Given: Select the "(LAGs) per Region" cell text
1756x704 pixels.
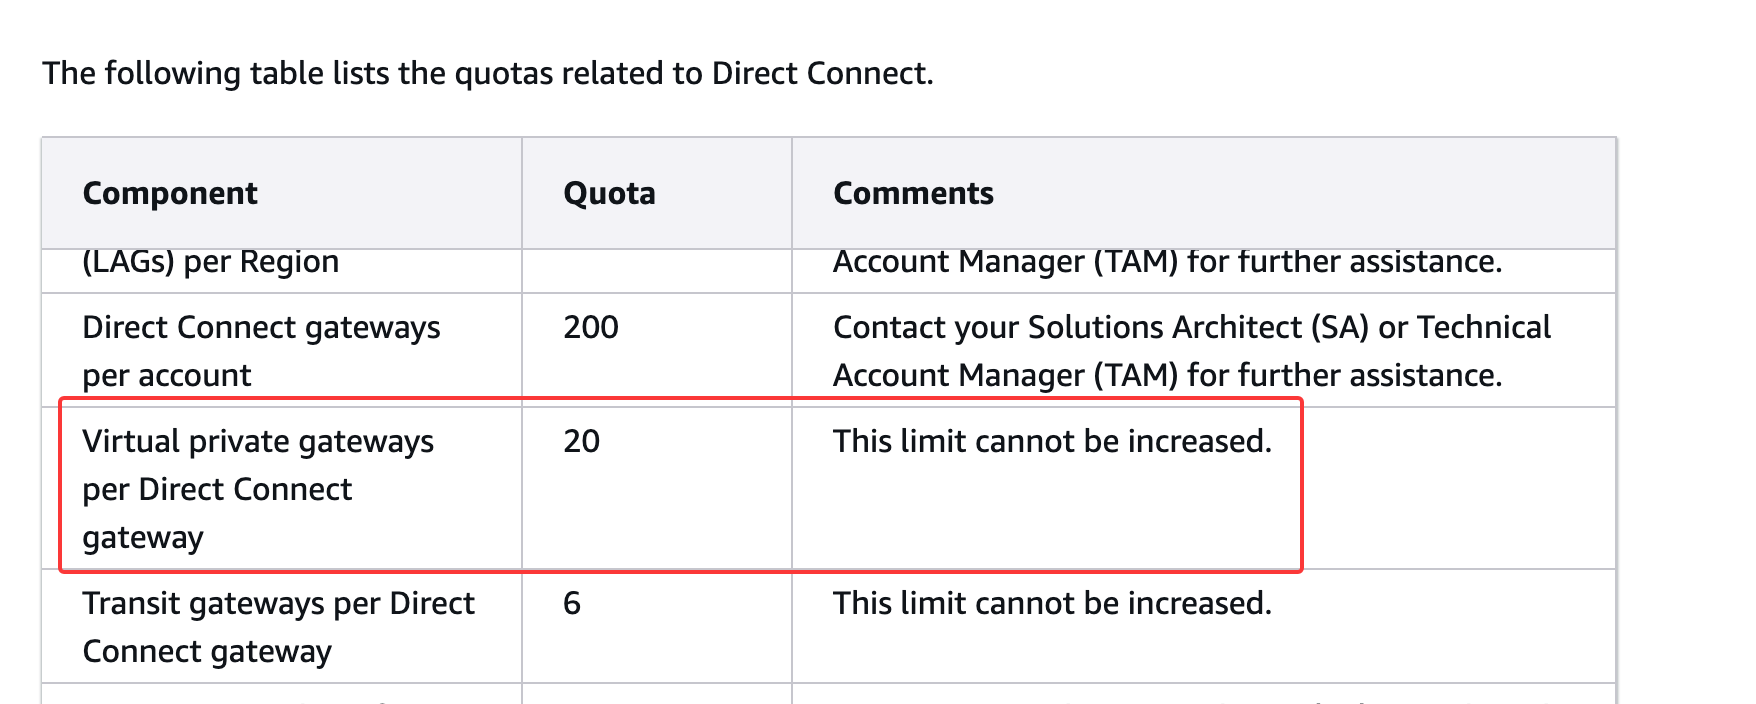Looking at the screenshot, I should pos(210,262).
